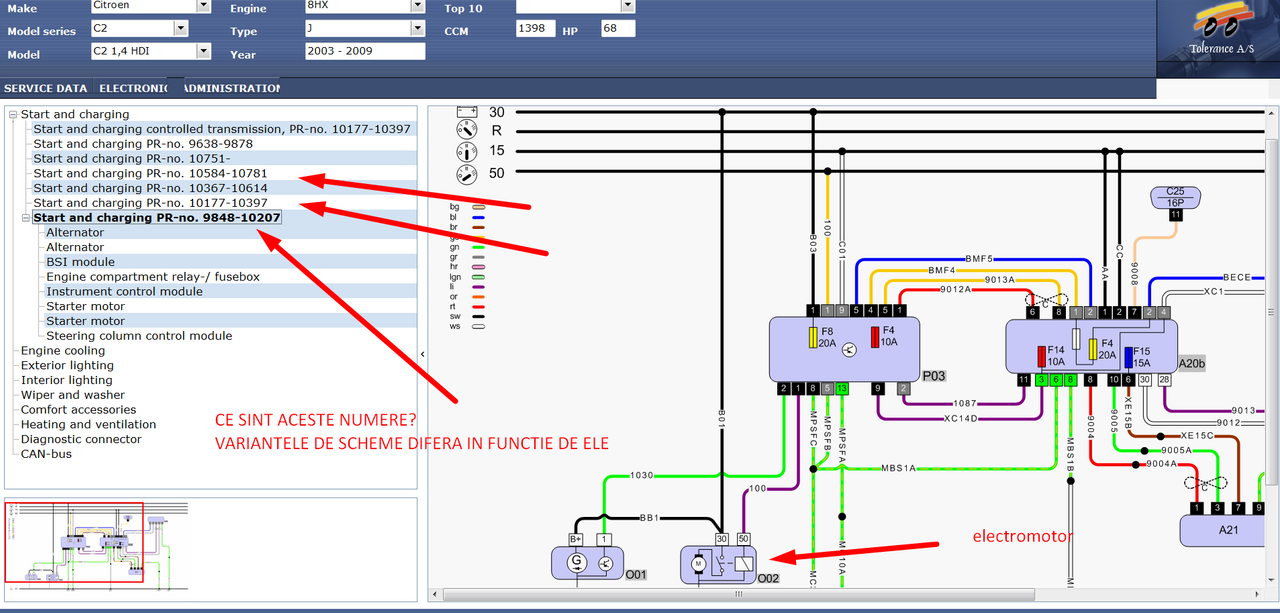Open the Engine cooling category
The image size is (1280, 613).
63,351
